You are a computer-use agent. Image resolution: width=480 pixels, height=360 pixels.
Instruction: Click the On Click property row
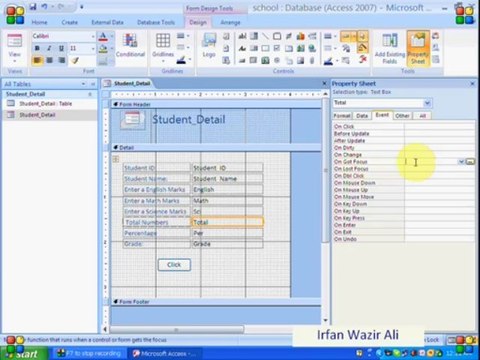404,127
